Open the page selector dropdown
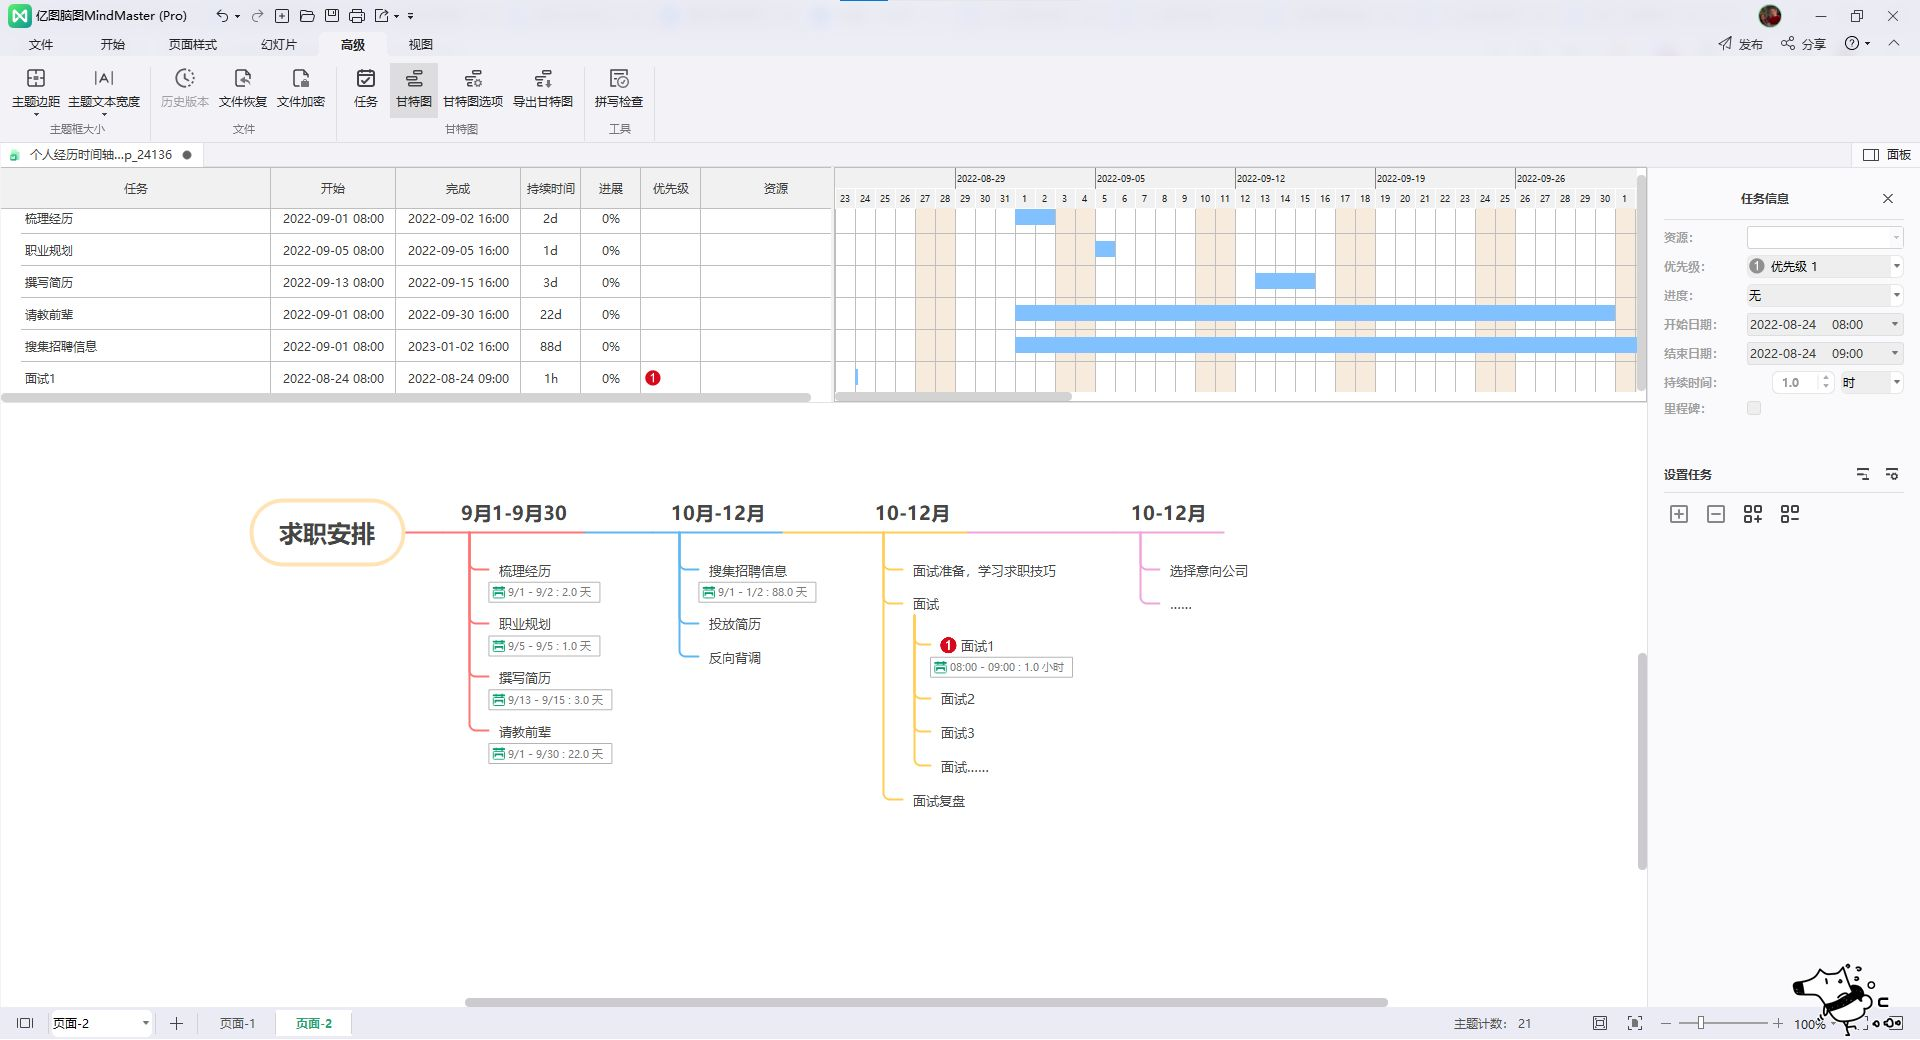Viewport: 1920px width, 1040px height. [146, 1023]
